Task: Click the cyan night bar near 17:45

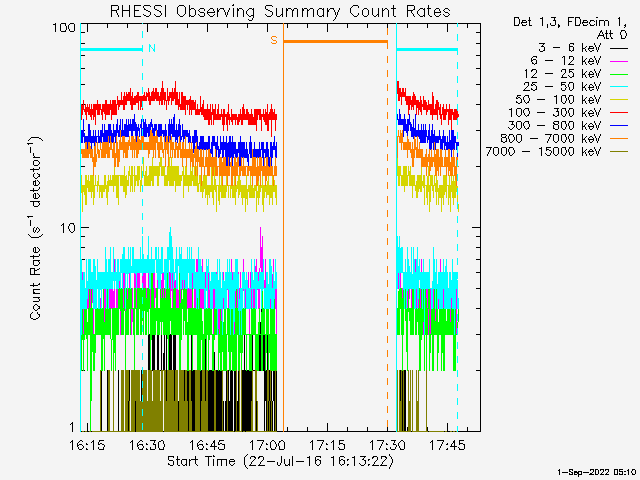Action: click(427, 50)
